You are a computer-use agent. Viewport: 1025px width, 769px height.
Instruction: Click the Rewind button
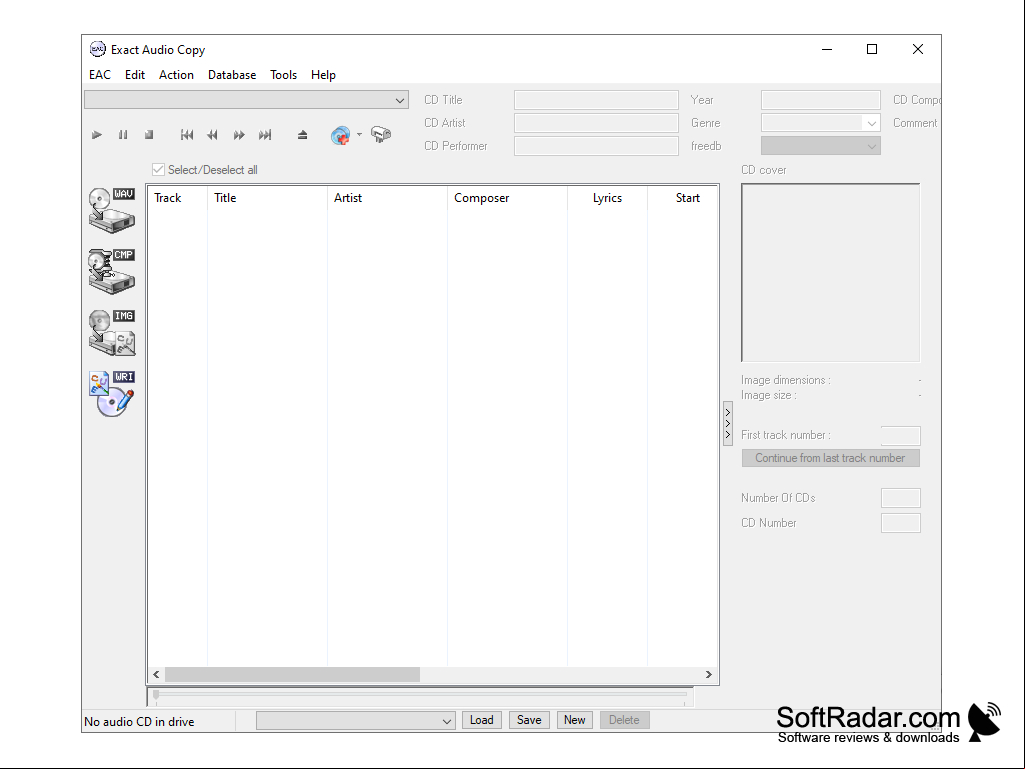pos(212,135)
